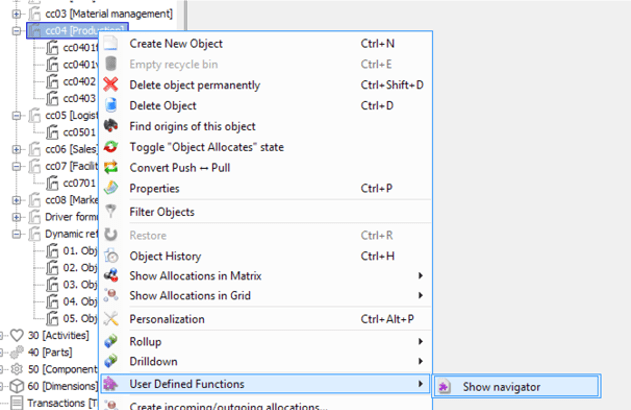Open Object History entry

coord(266,256)
